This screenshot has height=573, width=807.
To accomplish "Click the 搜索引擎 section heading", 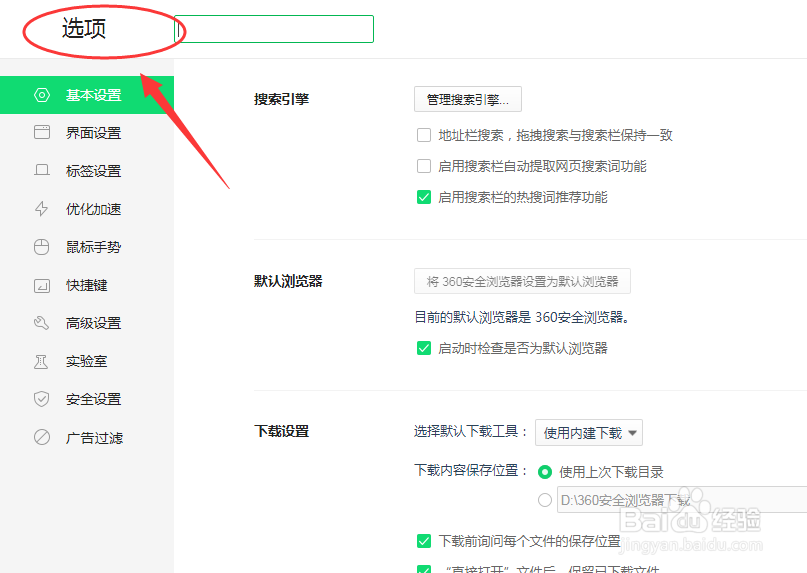I will pyautogui.click(x=282, y=99).
